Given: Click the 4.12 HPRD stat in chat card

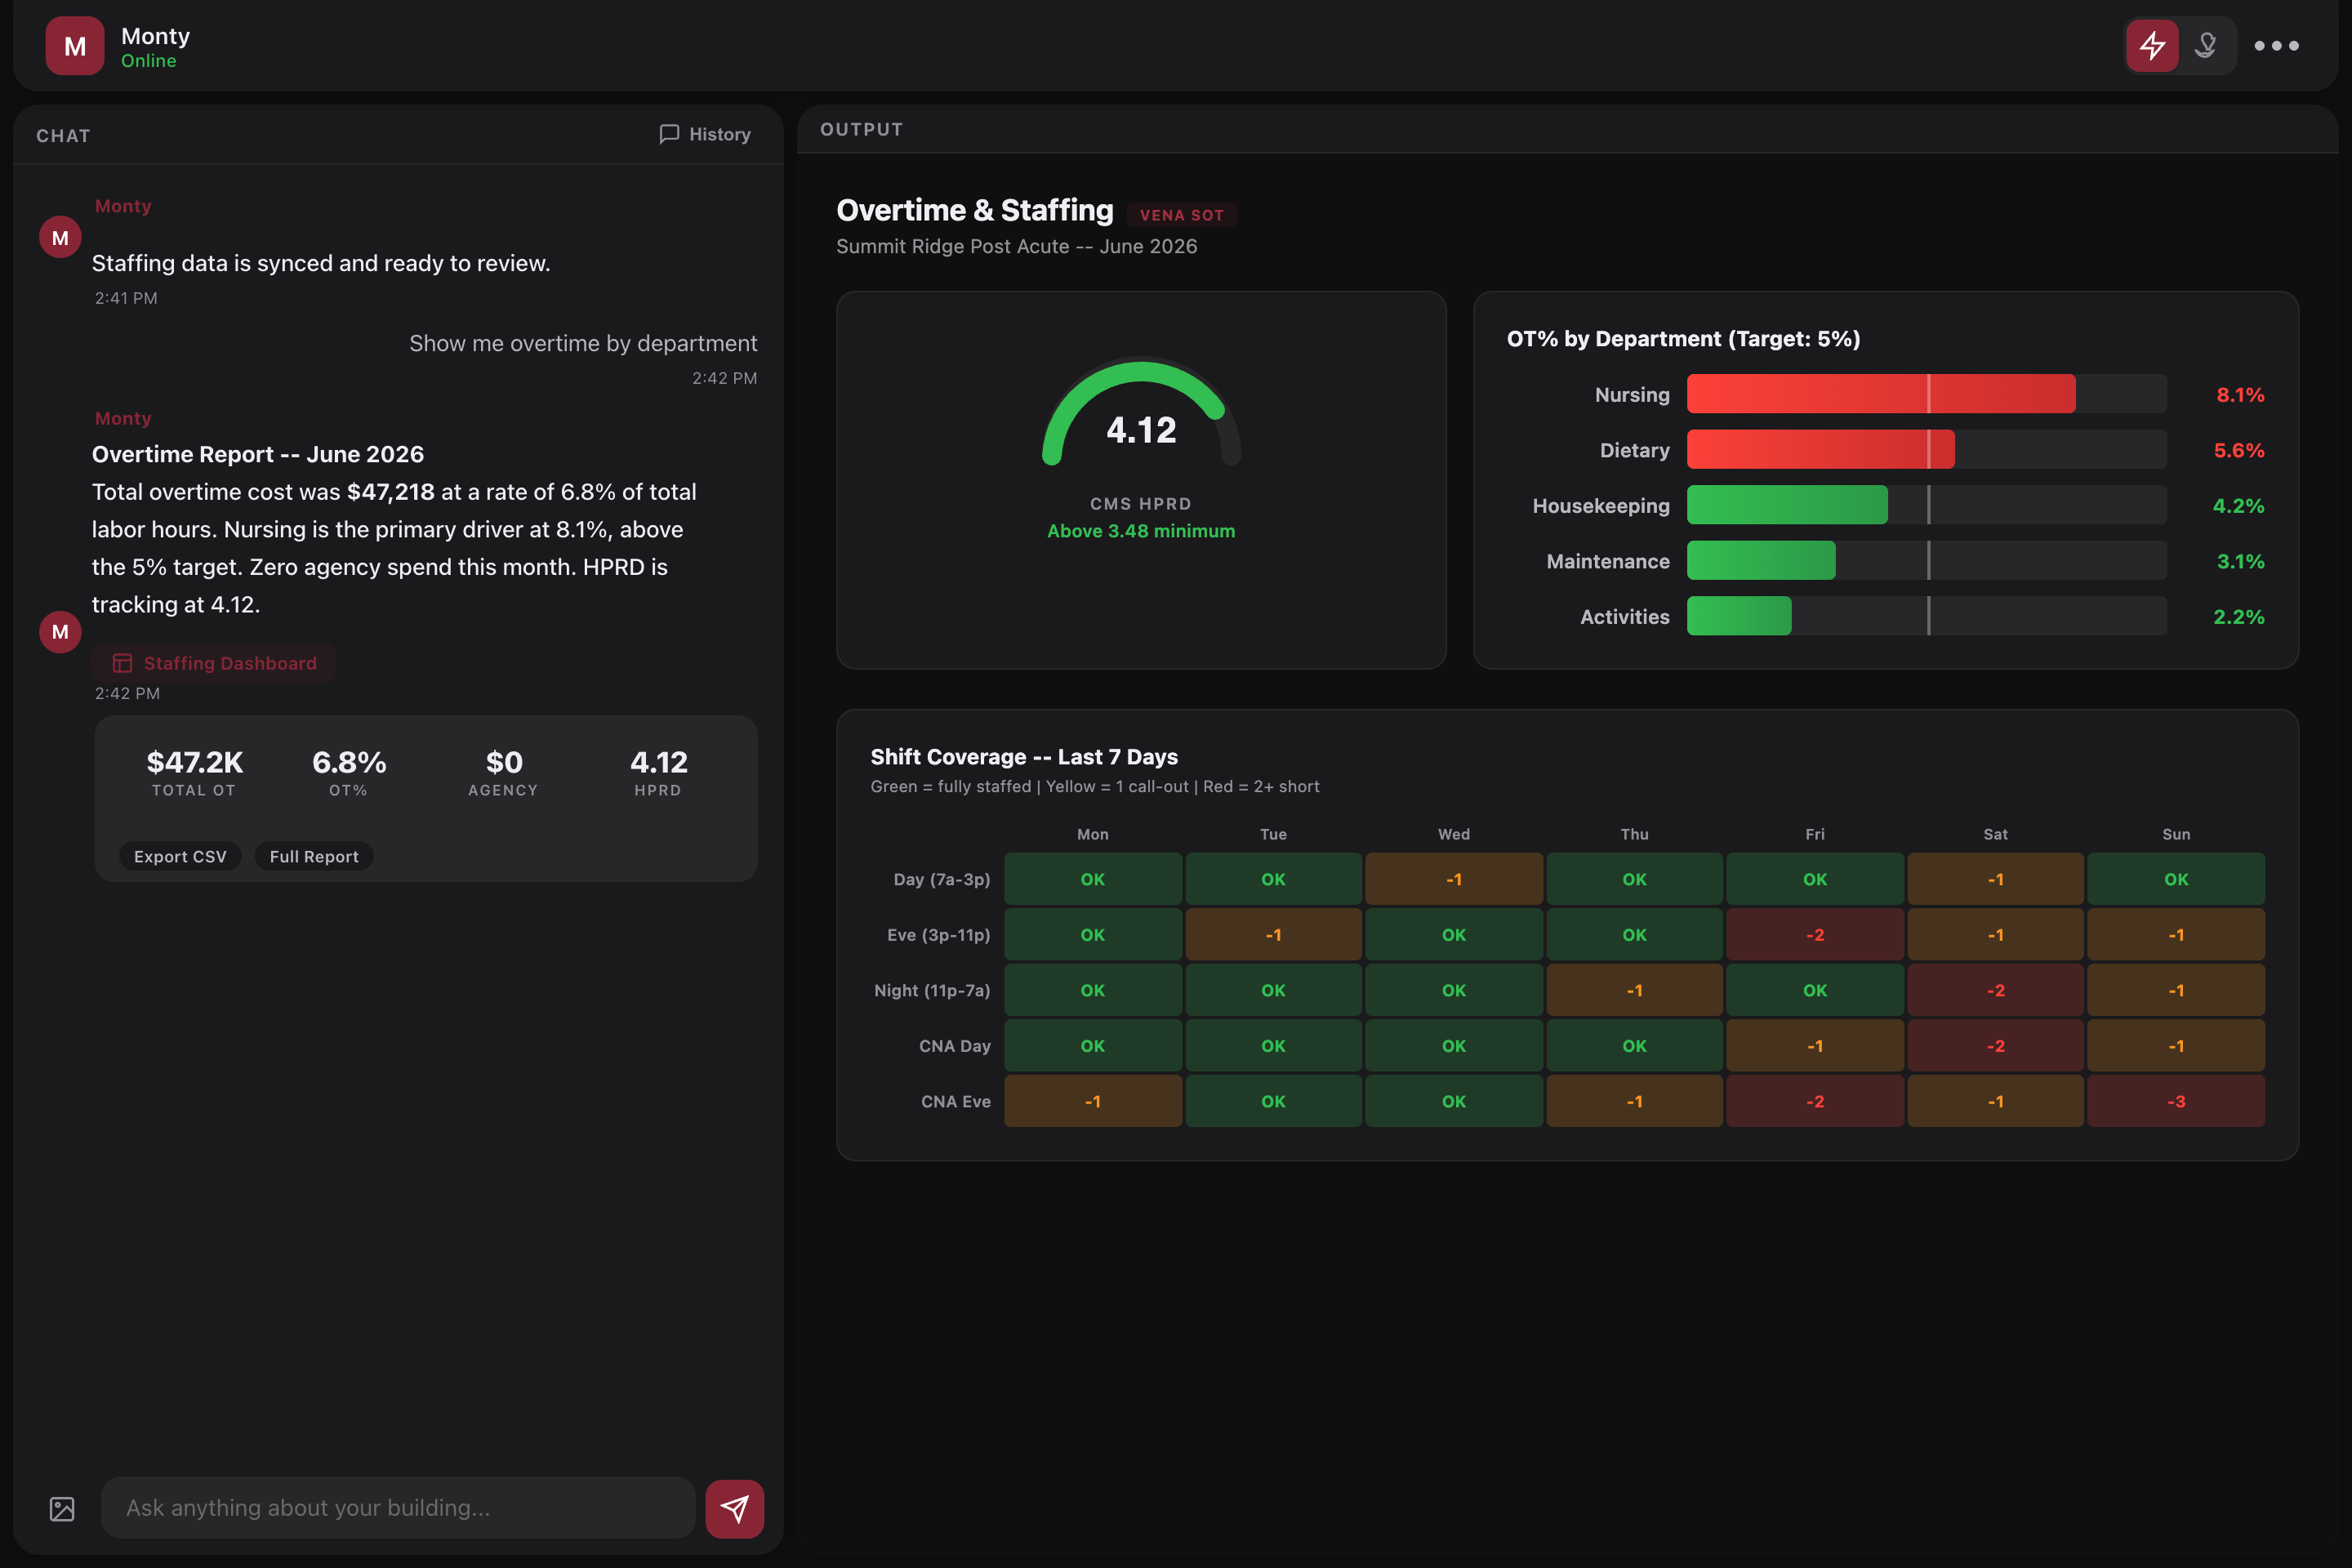Looking at the screenshot, I should coord(658,773).
